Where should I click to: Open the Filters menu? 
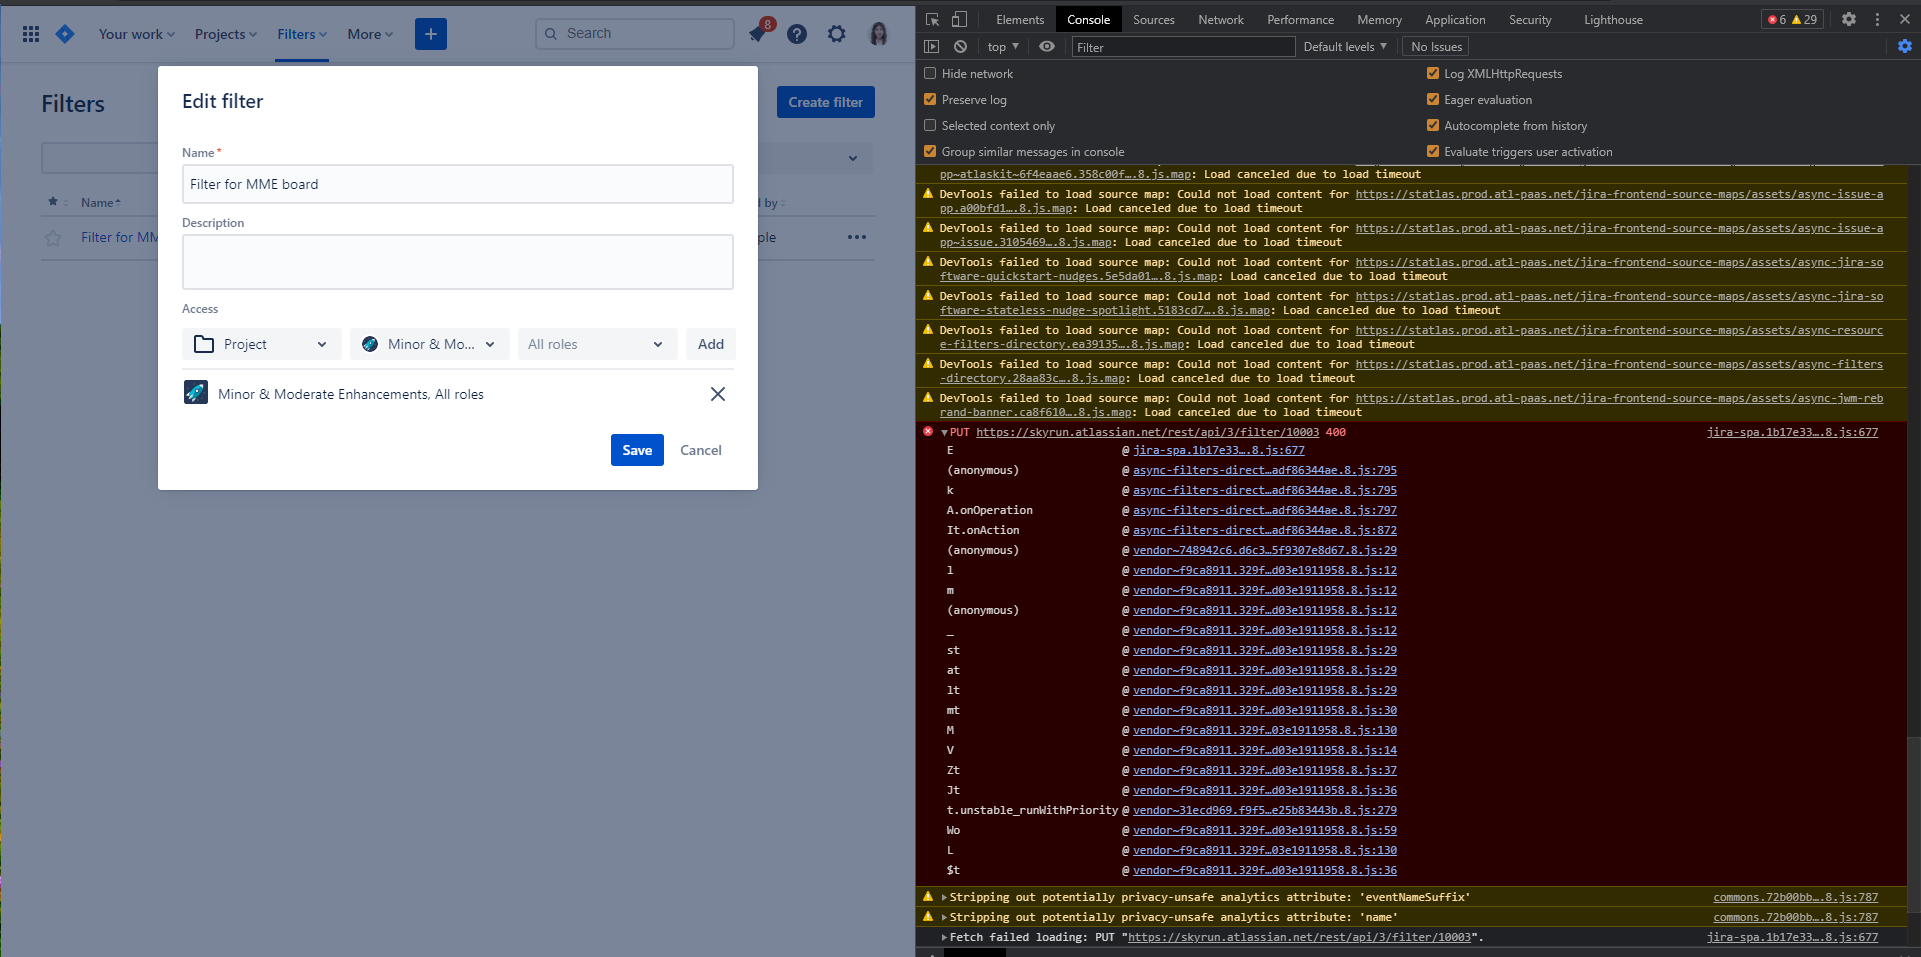pyautogui.click(x=302, y=34)
